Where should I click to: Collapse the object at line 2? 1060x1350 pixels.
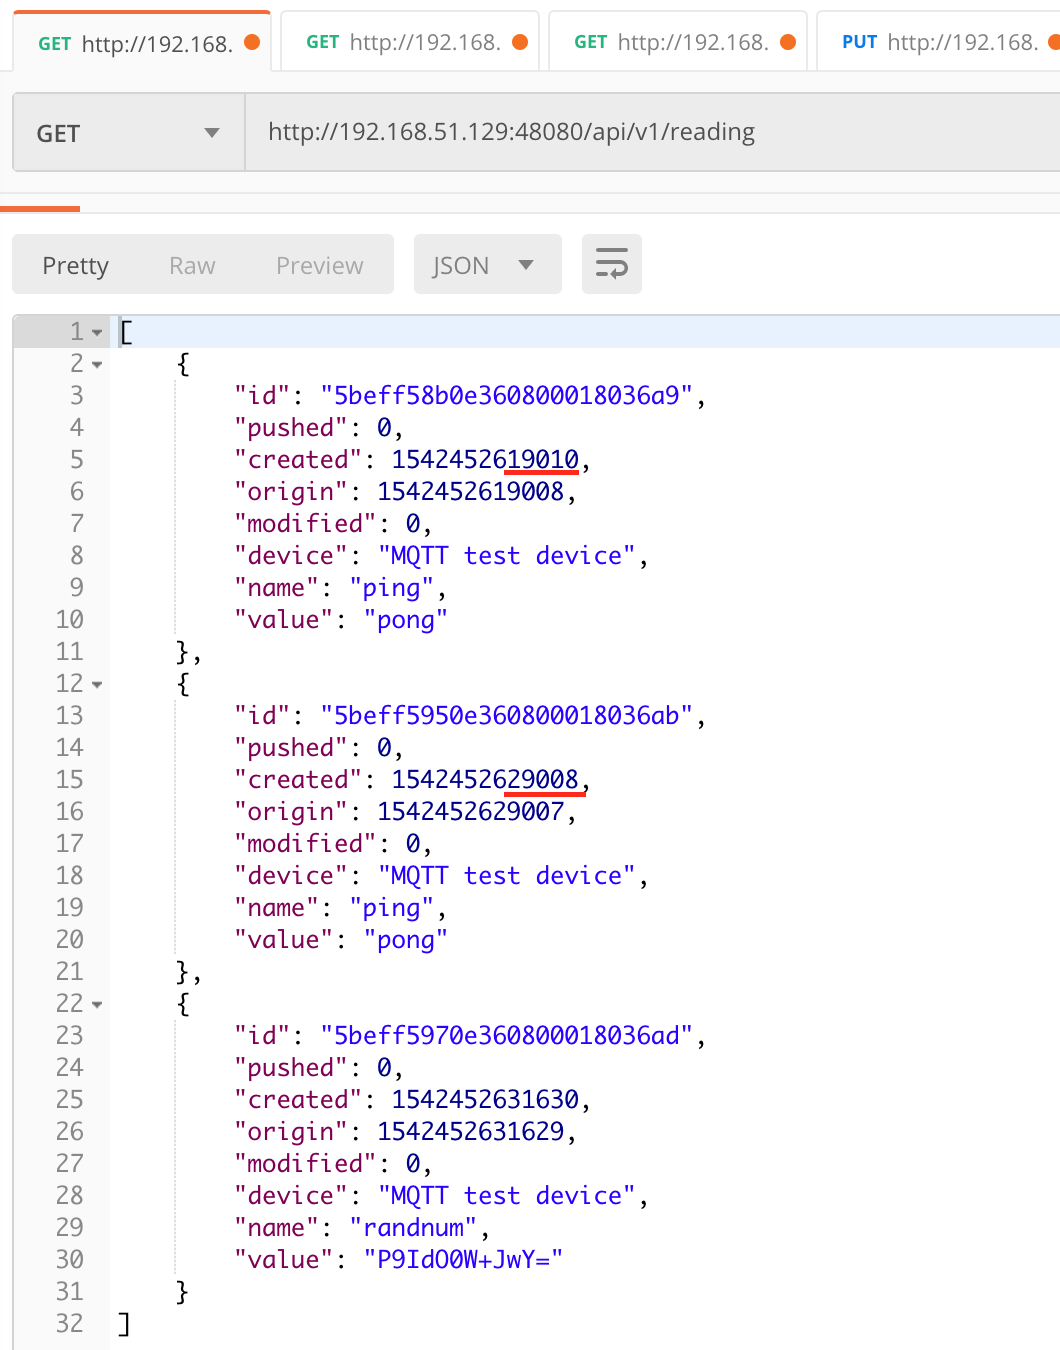[97, 364]
